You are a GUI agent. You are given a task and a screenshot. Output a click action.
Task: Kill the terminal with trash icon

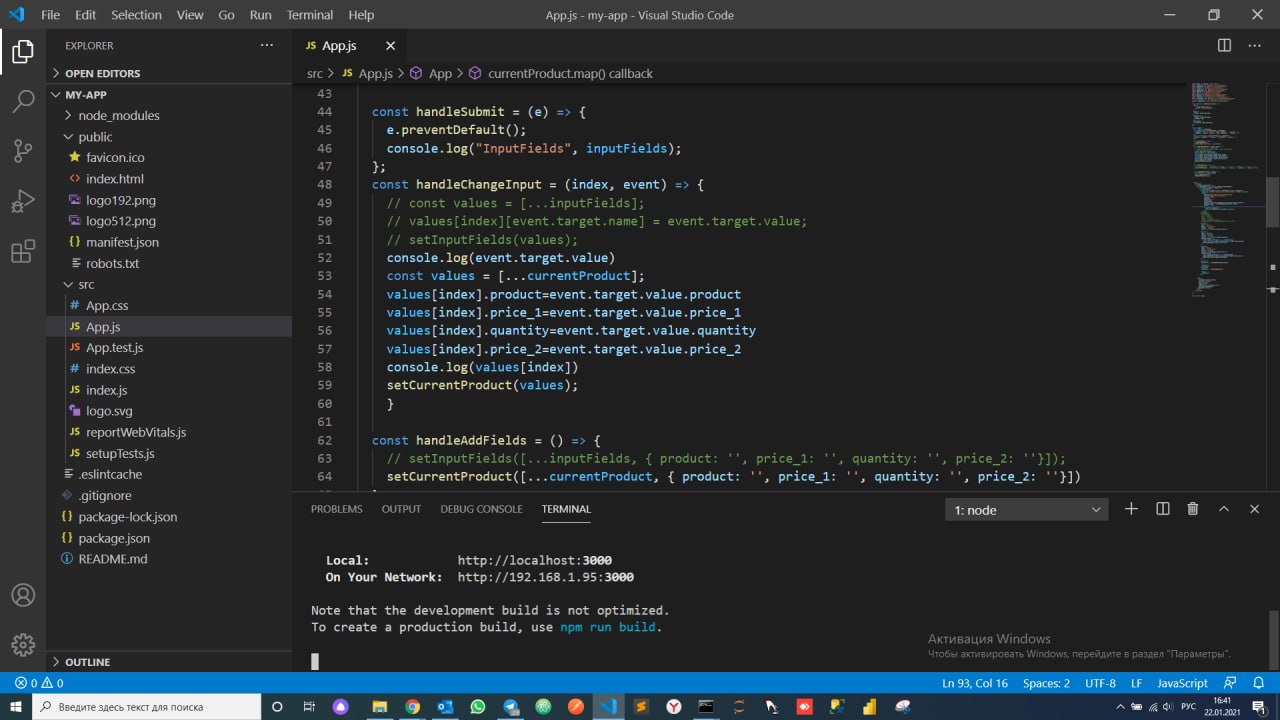[1192, 509]
